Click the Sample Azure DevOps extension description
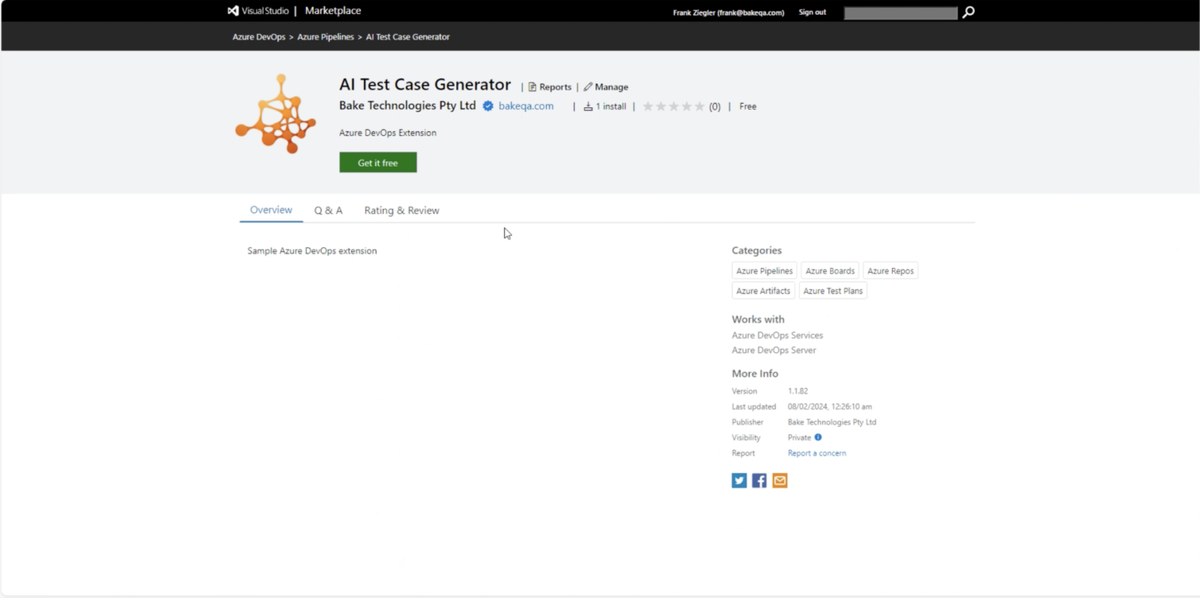1200x598 pixels. tap(312, 251)
